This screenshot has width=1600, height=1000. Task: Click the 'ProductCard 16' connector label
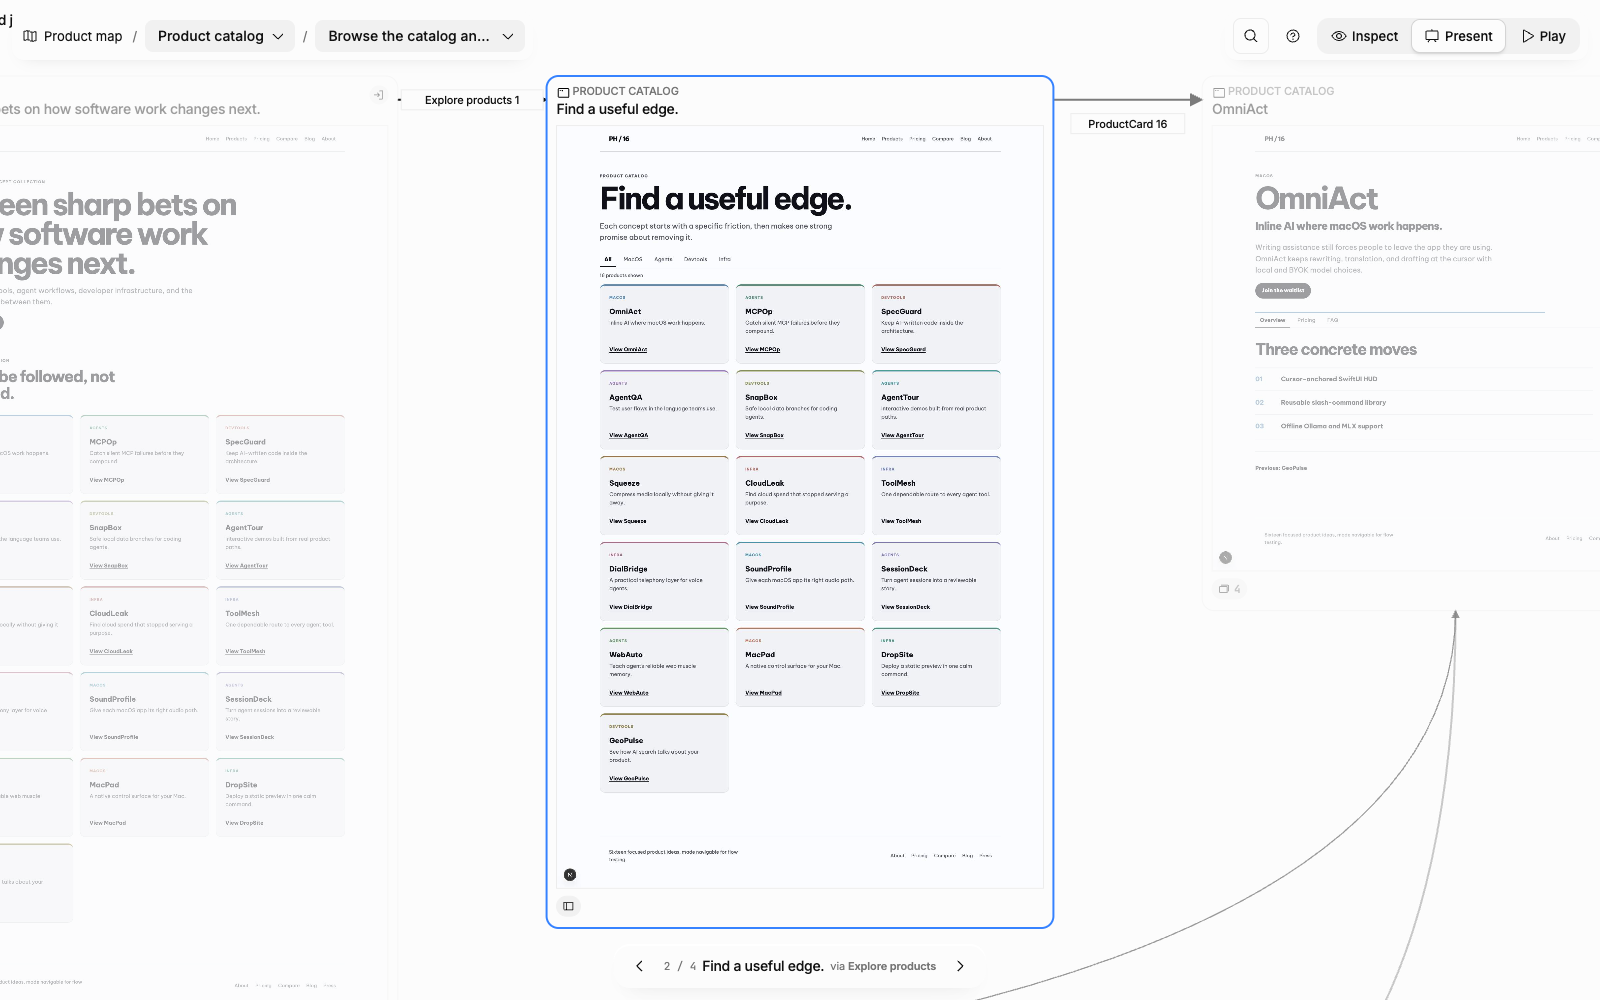1127,124
